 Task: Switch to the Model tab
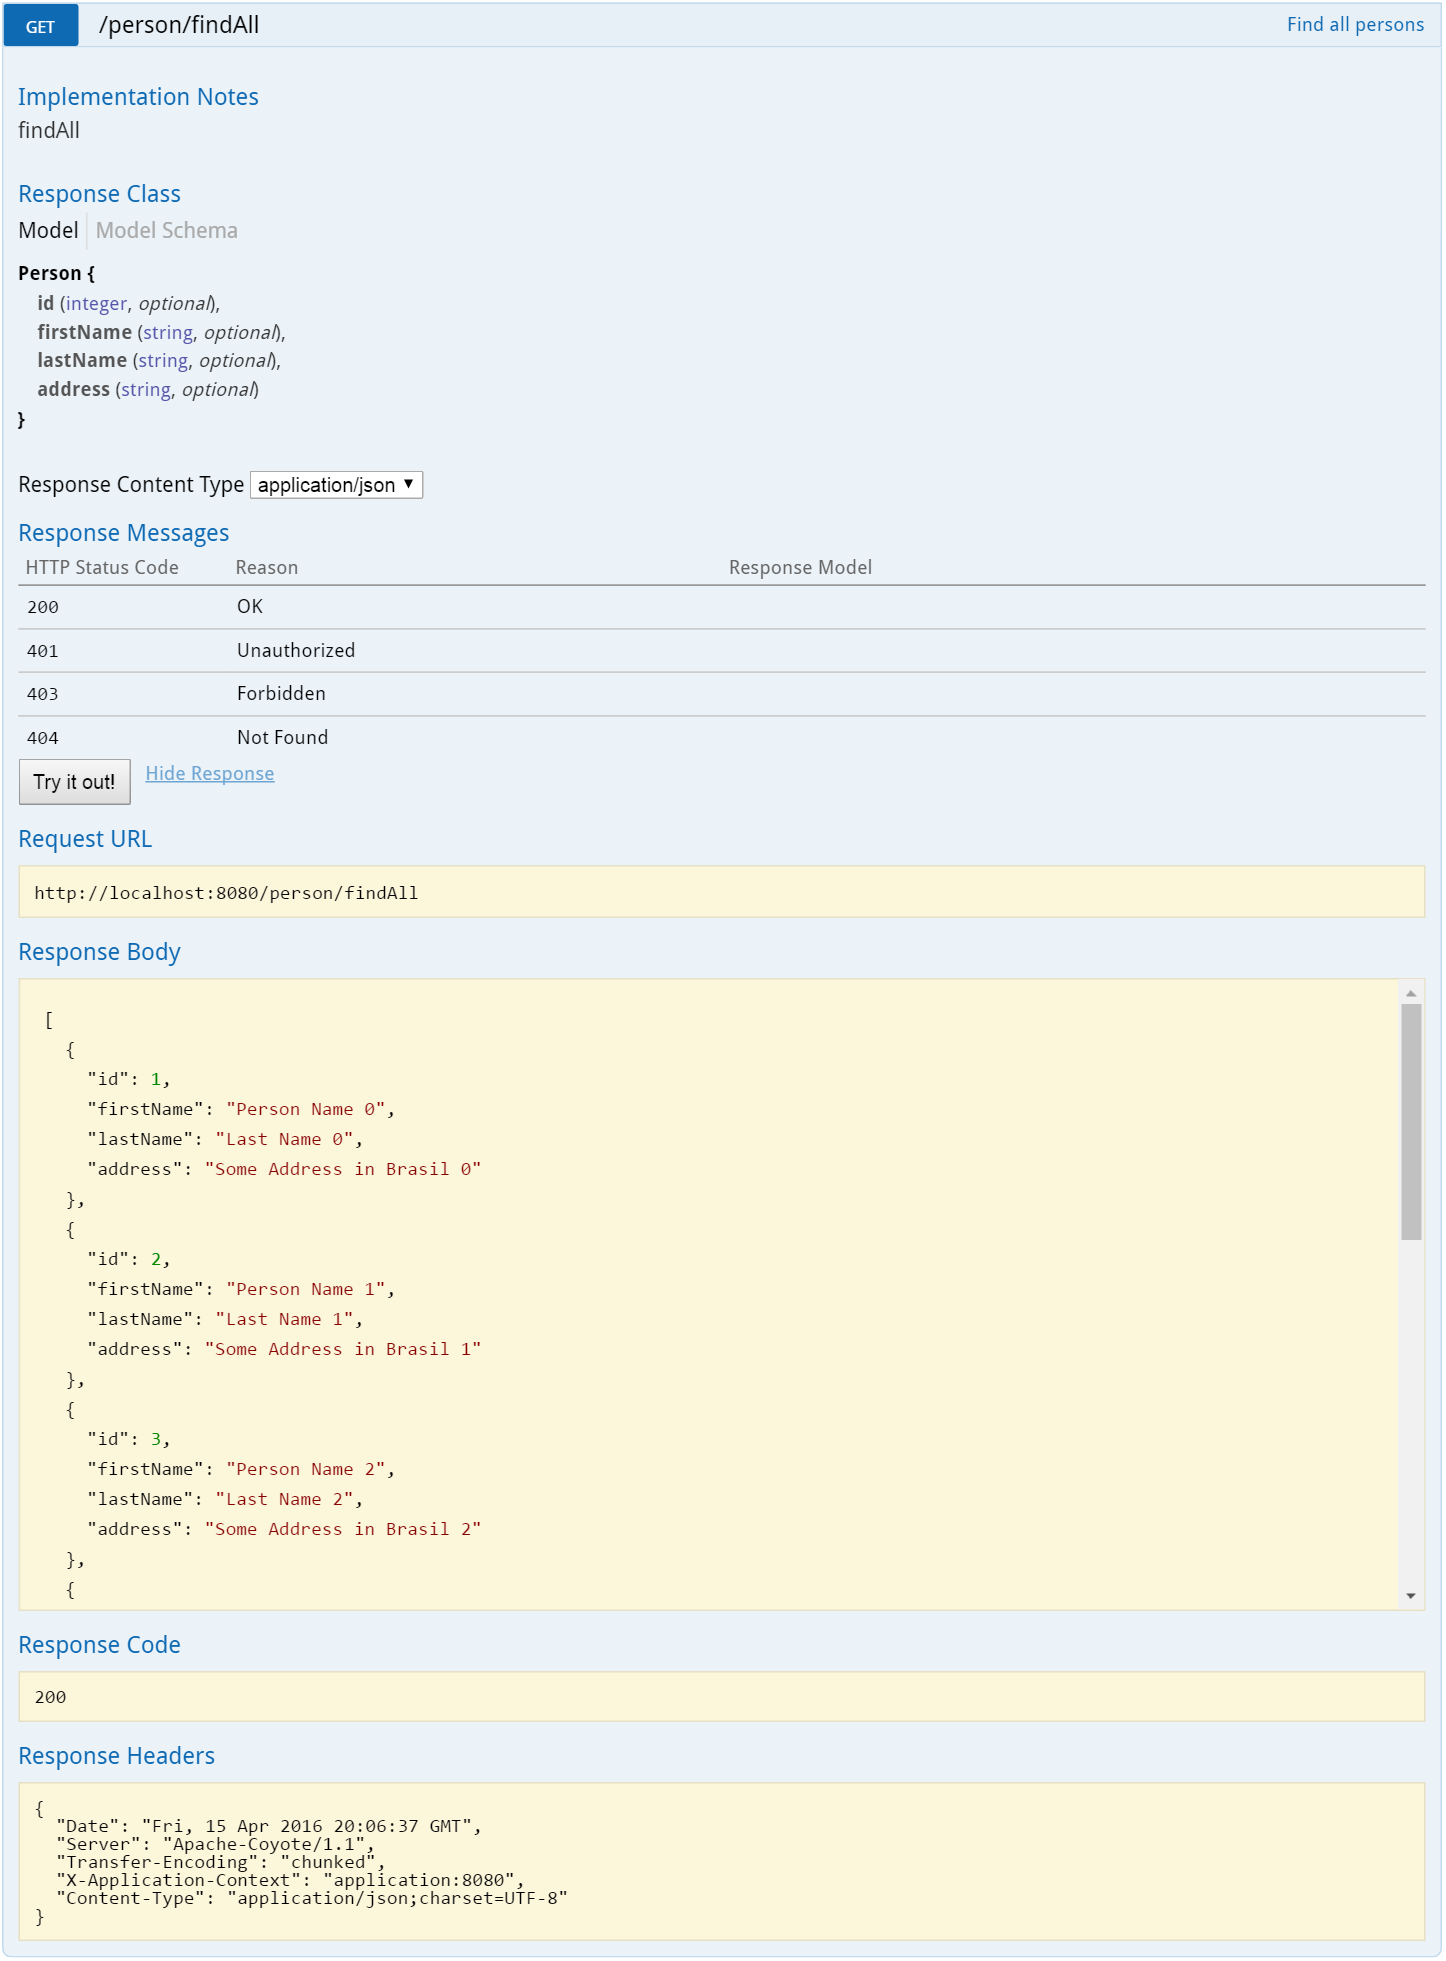point(48,231)
